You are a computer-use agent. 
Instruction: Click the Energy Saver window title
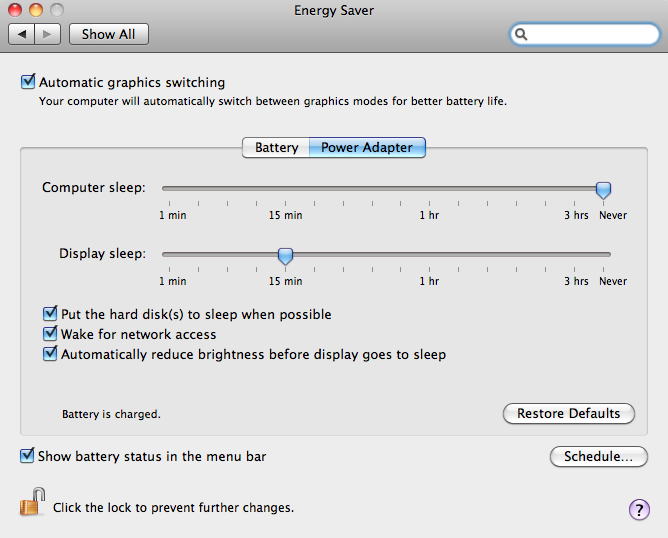334,10
